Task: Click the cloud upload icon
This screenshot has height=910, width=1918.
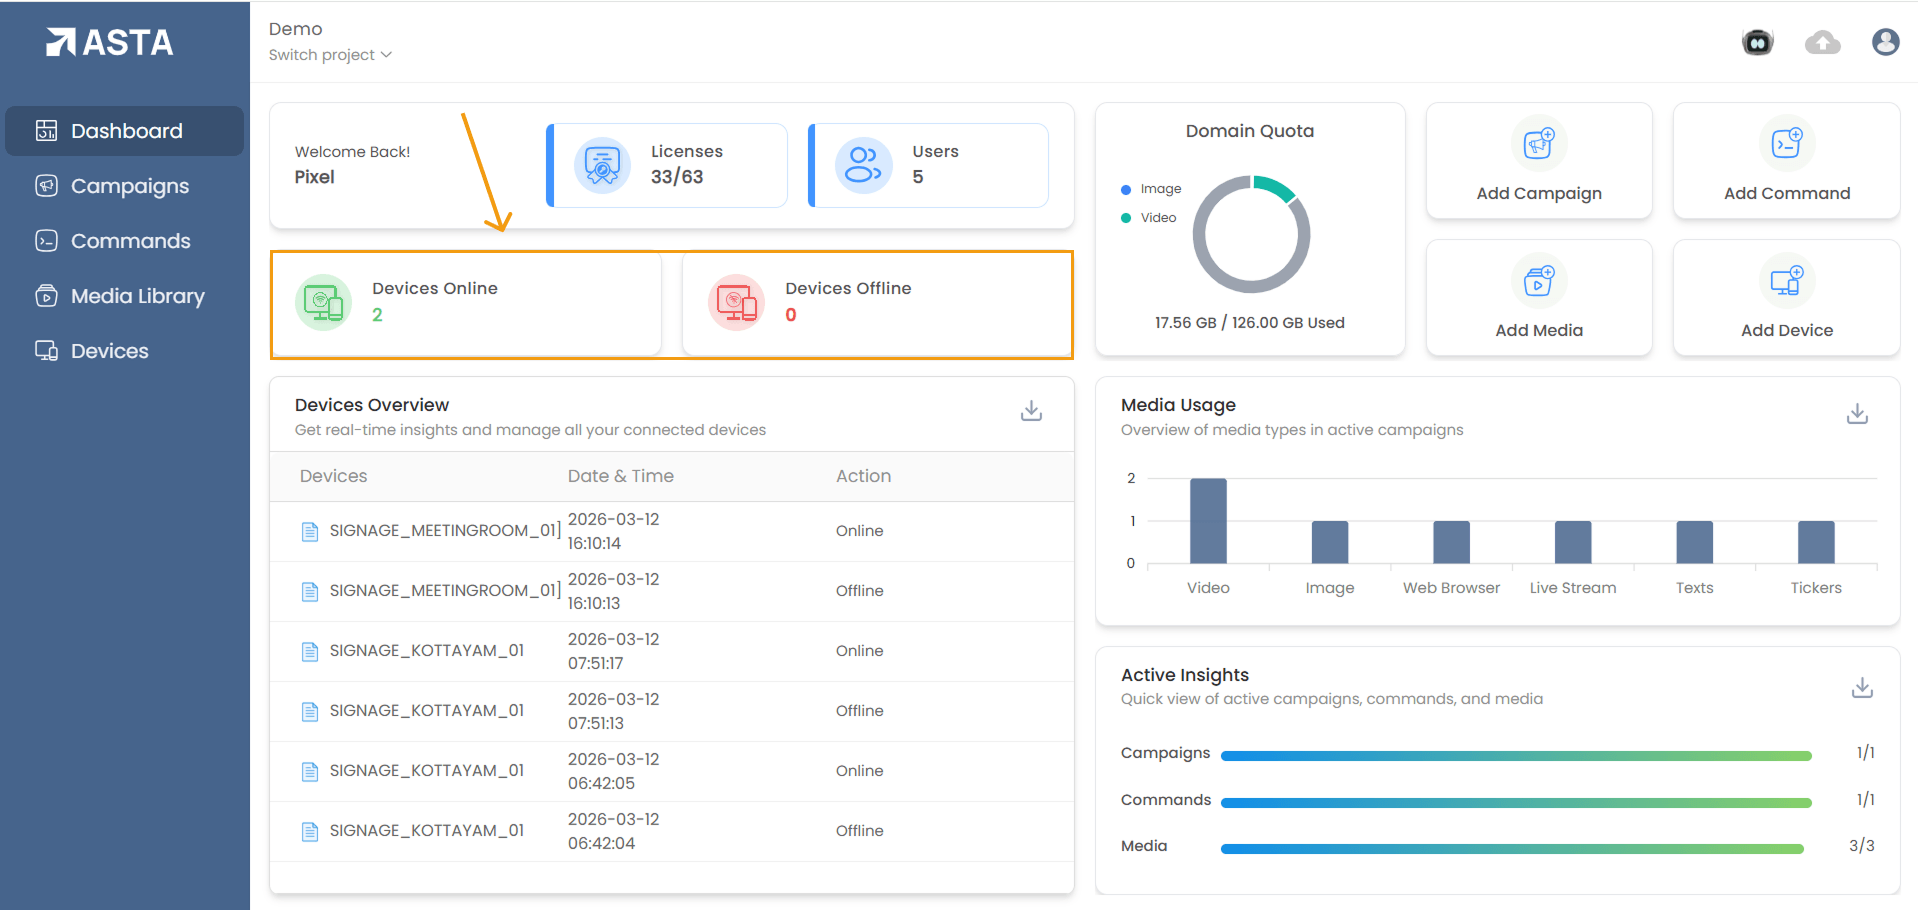Action: coord(1822,42)
